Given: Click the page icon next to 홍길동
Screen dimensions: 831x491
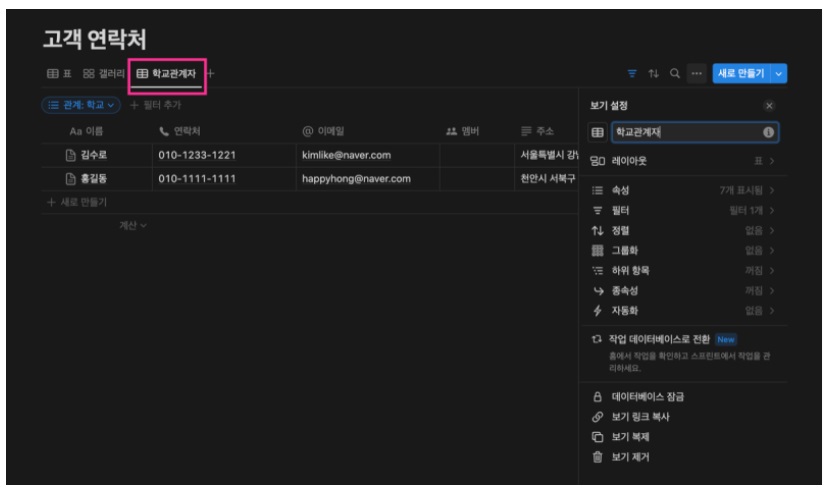Looking at the screenshot, I should (x=70, y=179).
